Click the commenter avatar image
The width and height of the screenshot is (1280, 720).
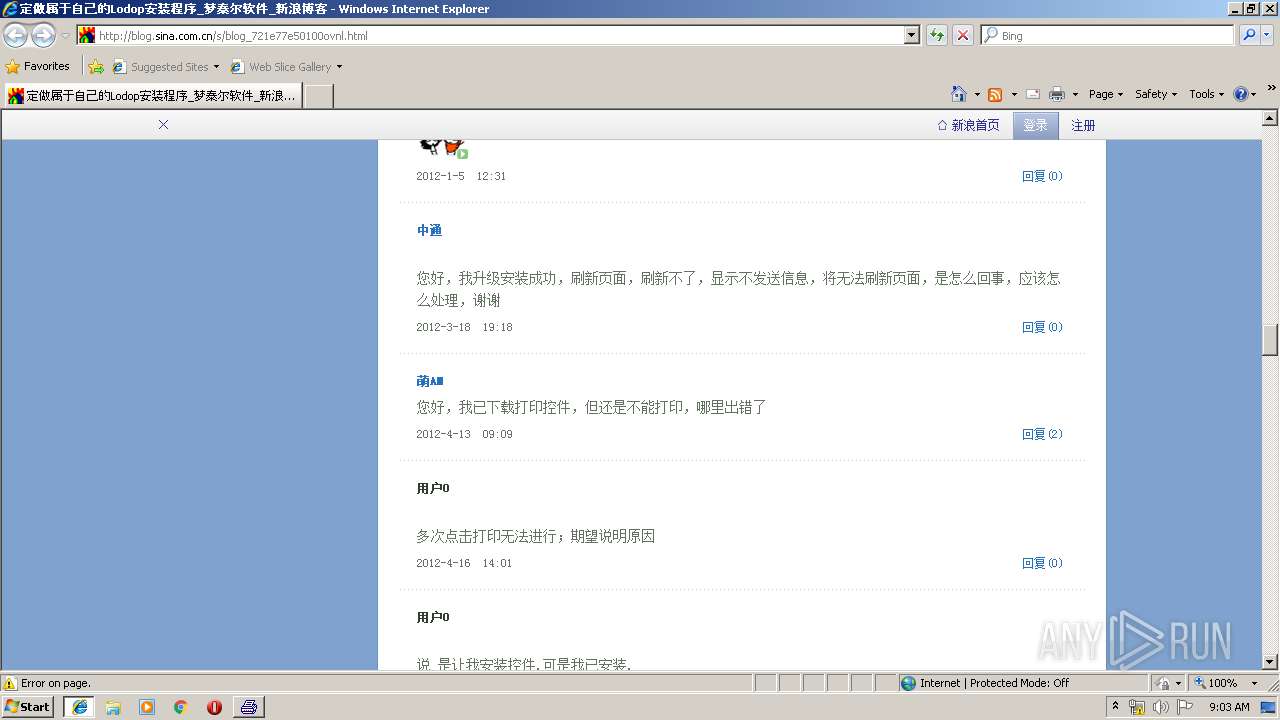(442, 148)
